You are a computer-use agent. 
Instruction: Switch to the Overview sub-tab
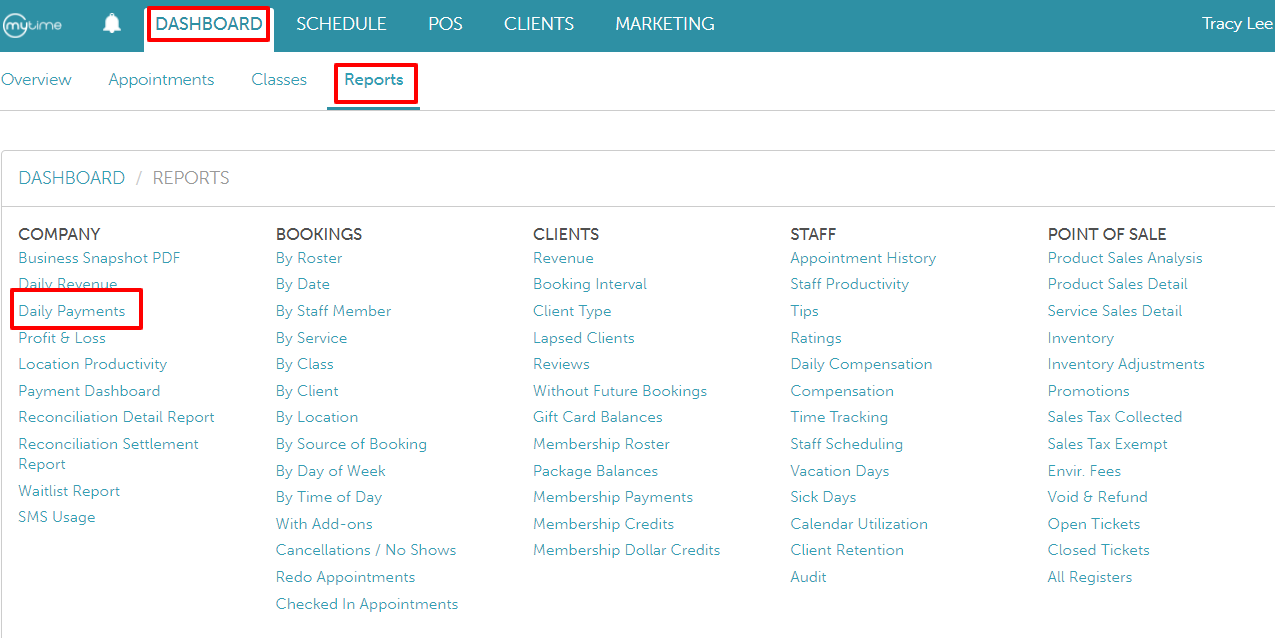pos(36,80)
